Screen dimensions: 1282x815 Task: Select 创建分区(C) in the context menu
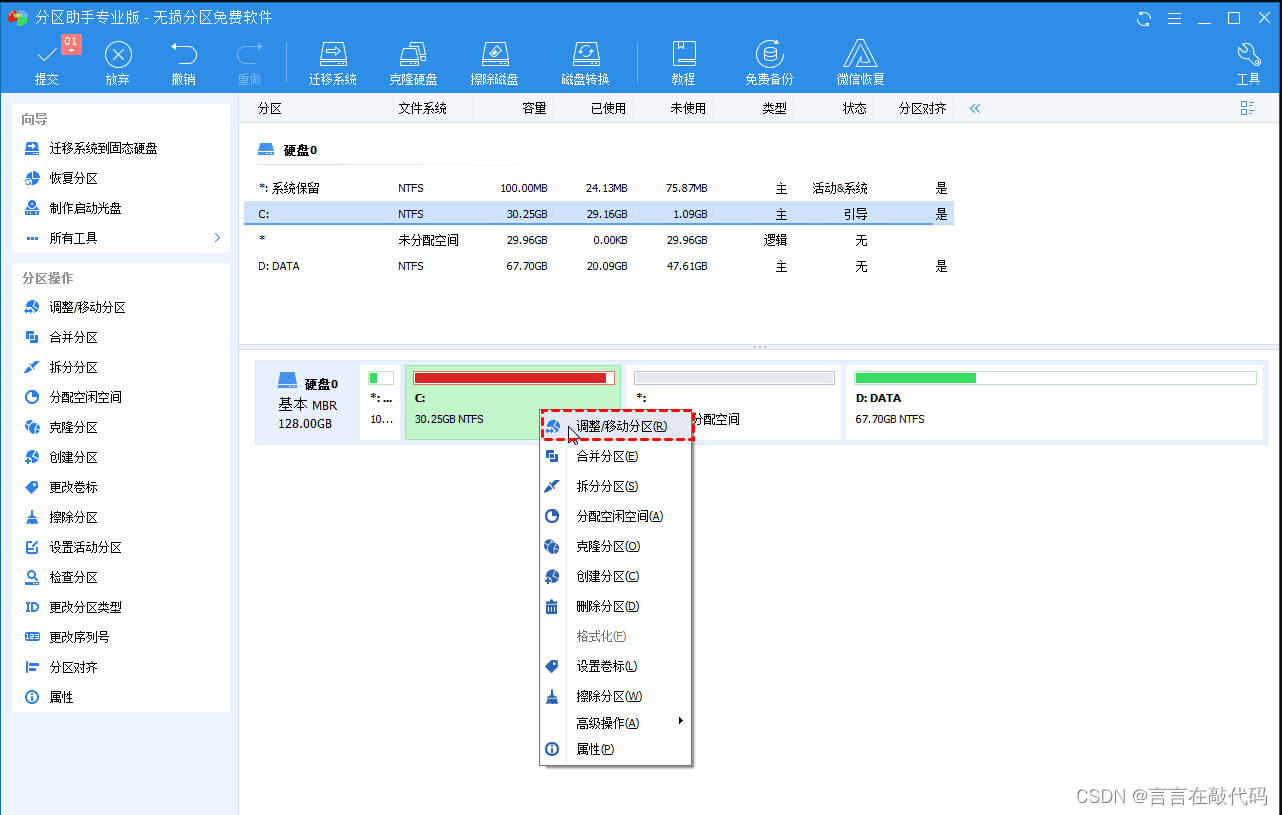click(x=616, y=576)
